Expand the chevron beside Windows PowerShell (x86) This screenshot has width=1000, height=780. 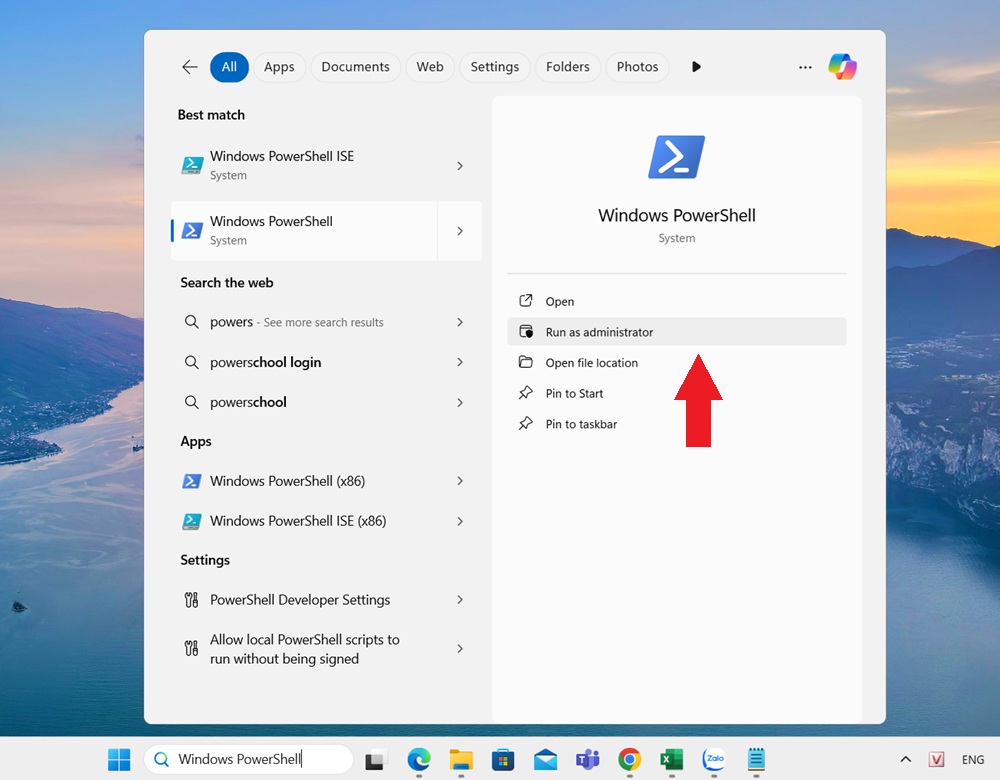(460, 481)
